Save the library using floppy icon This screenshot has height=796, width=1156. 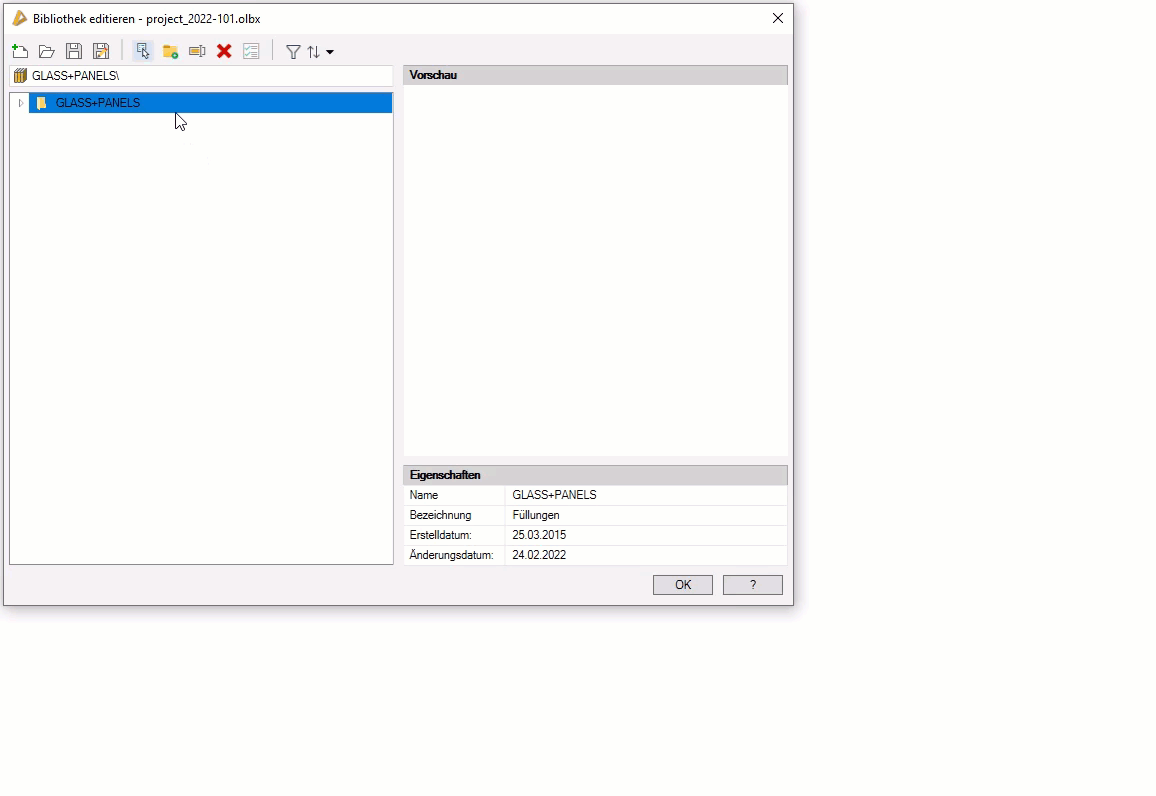(74, 51)
